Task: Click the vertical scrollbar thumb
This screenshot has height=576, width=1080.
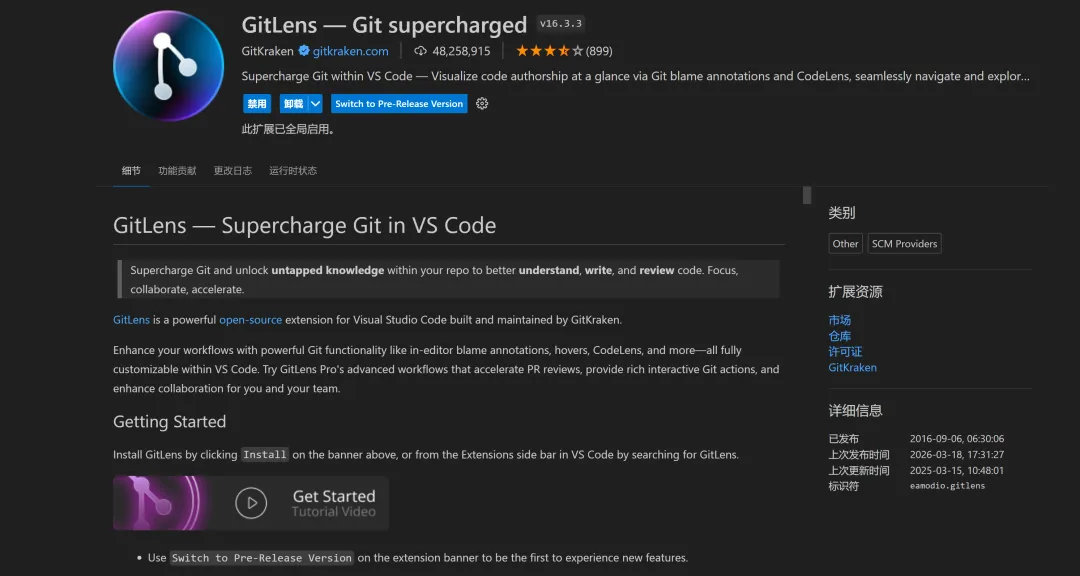Action: click(x=807, y=195)
